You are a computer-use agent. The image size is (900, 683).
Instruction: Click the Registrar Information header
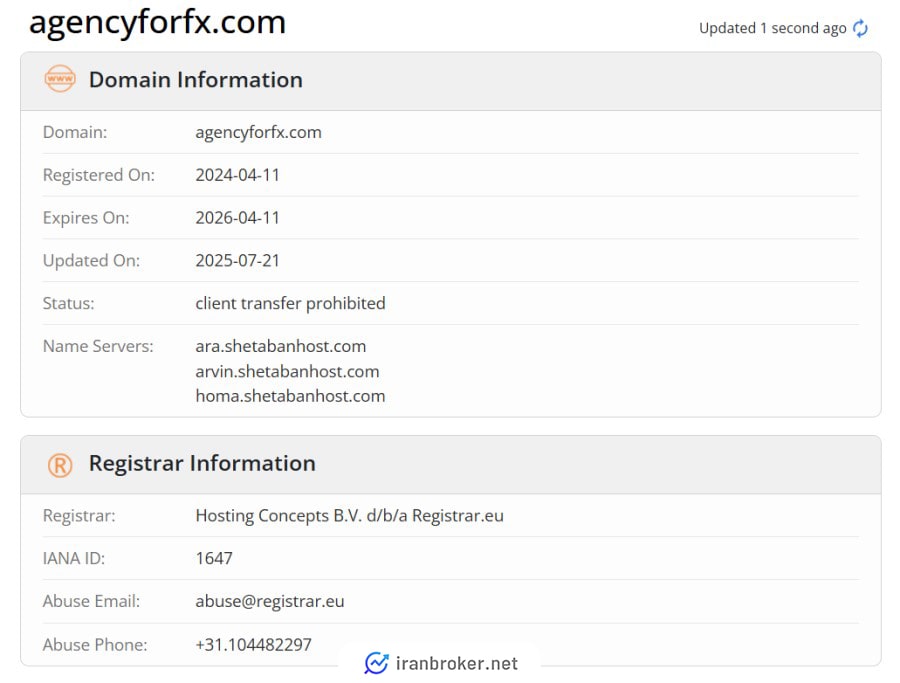[202, 463]
